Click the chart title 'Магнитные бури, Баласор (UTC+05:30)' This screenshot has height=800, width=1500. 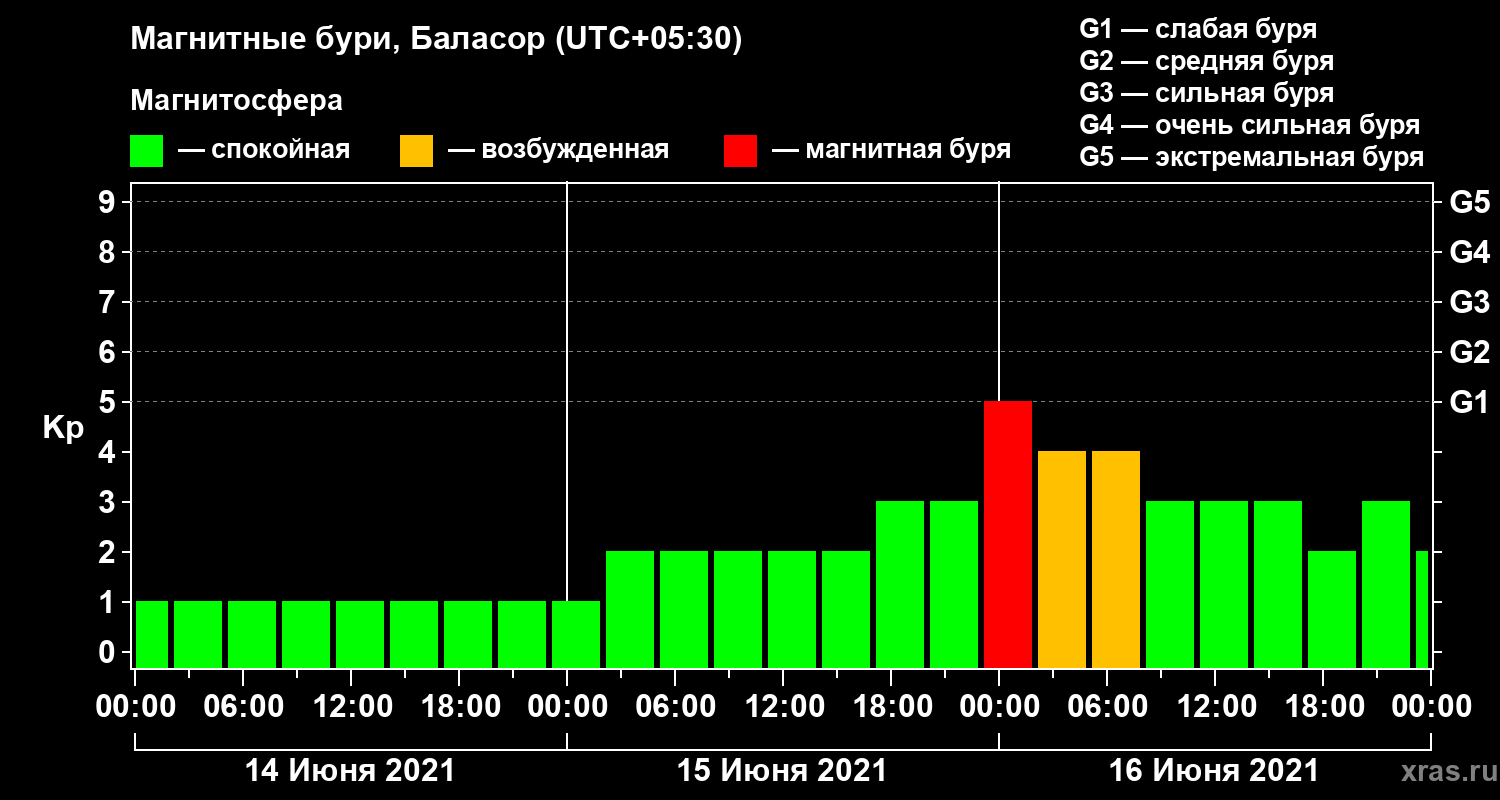[x=436, y=41]
